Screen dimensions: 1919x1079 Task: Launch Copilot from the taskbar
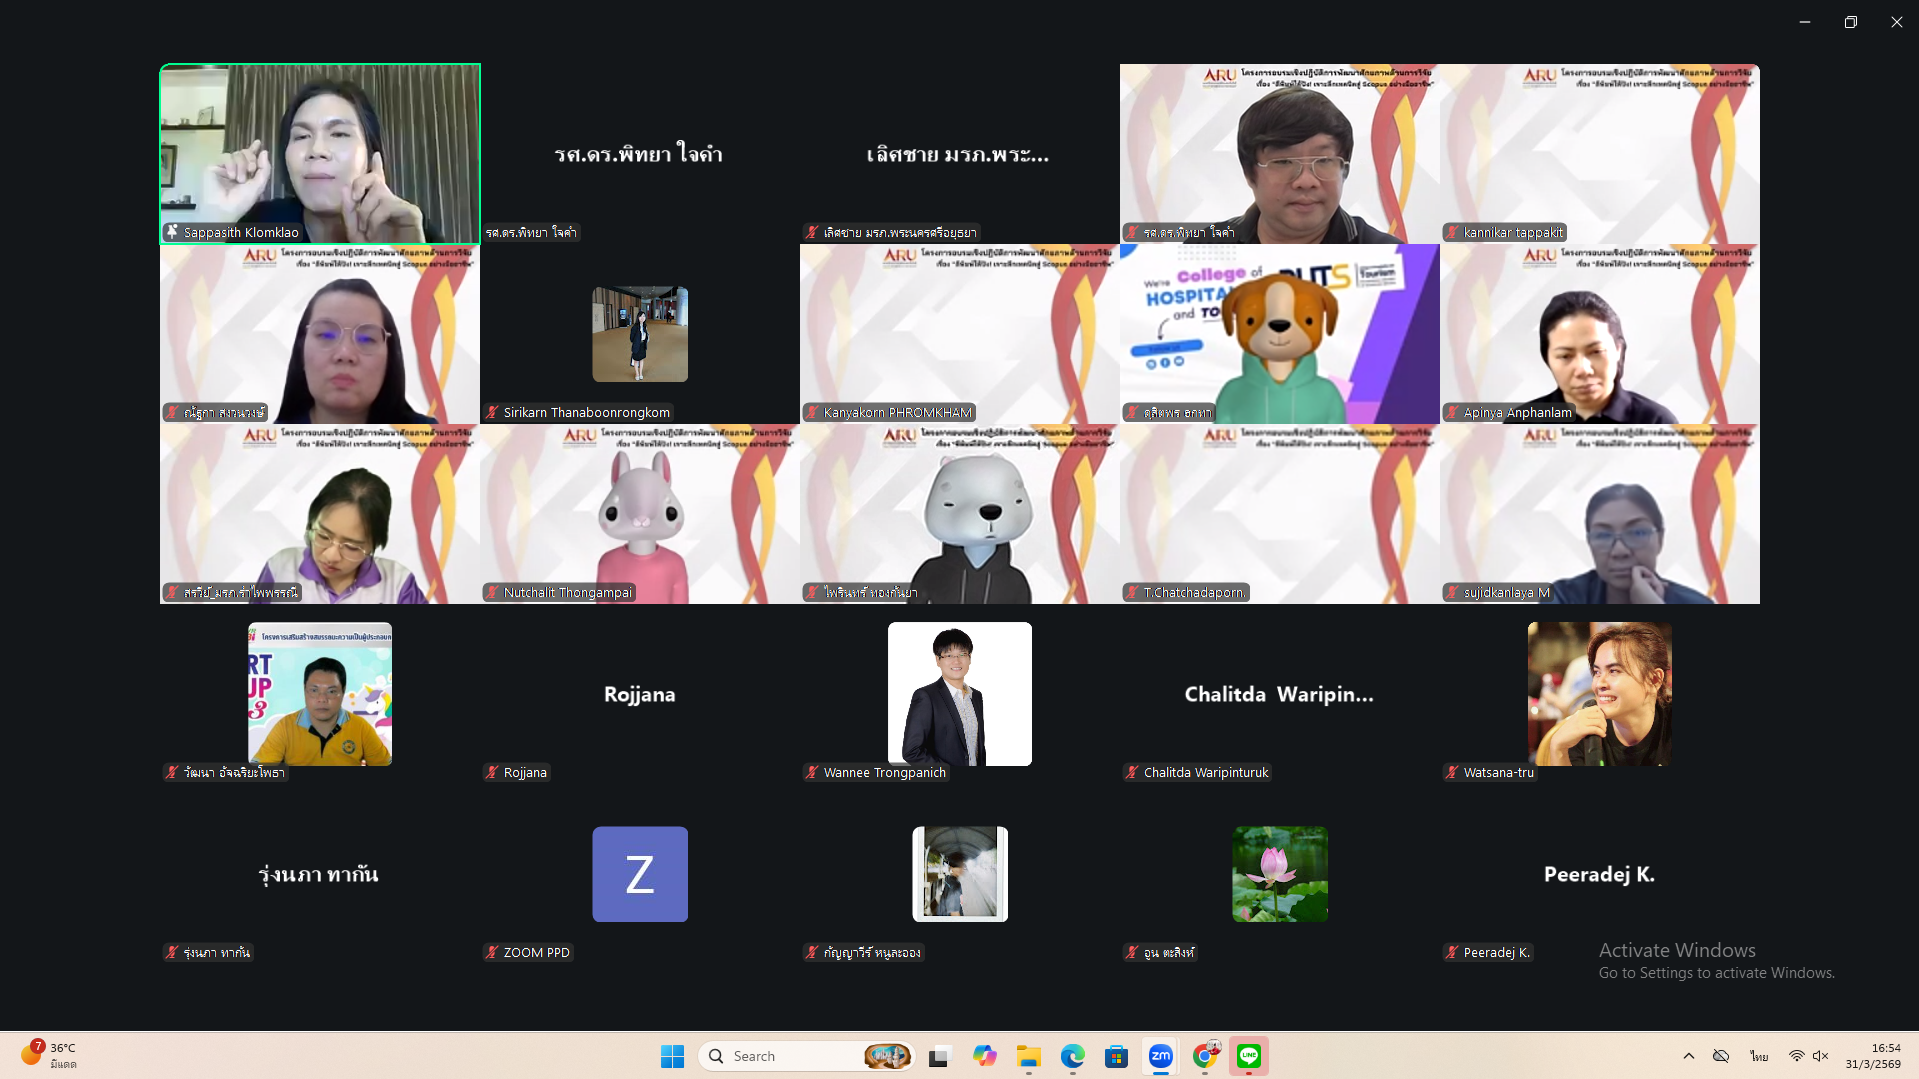coord(984,1056)
